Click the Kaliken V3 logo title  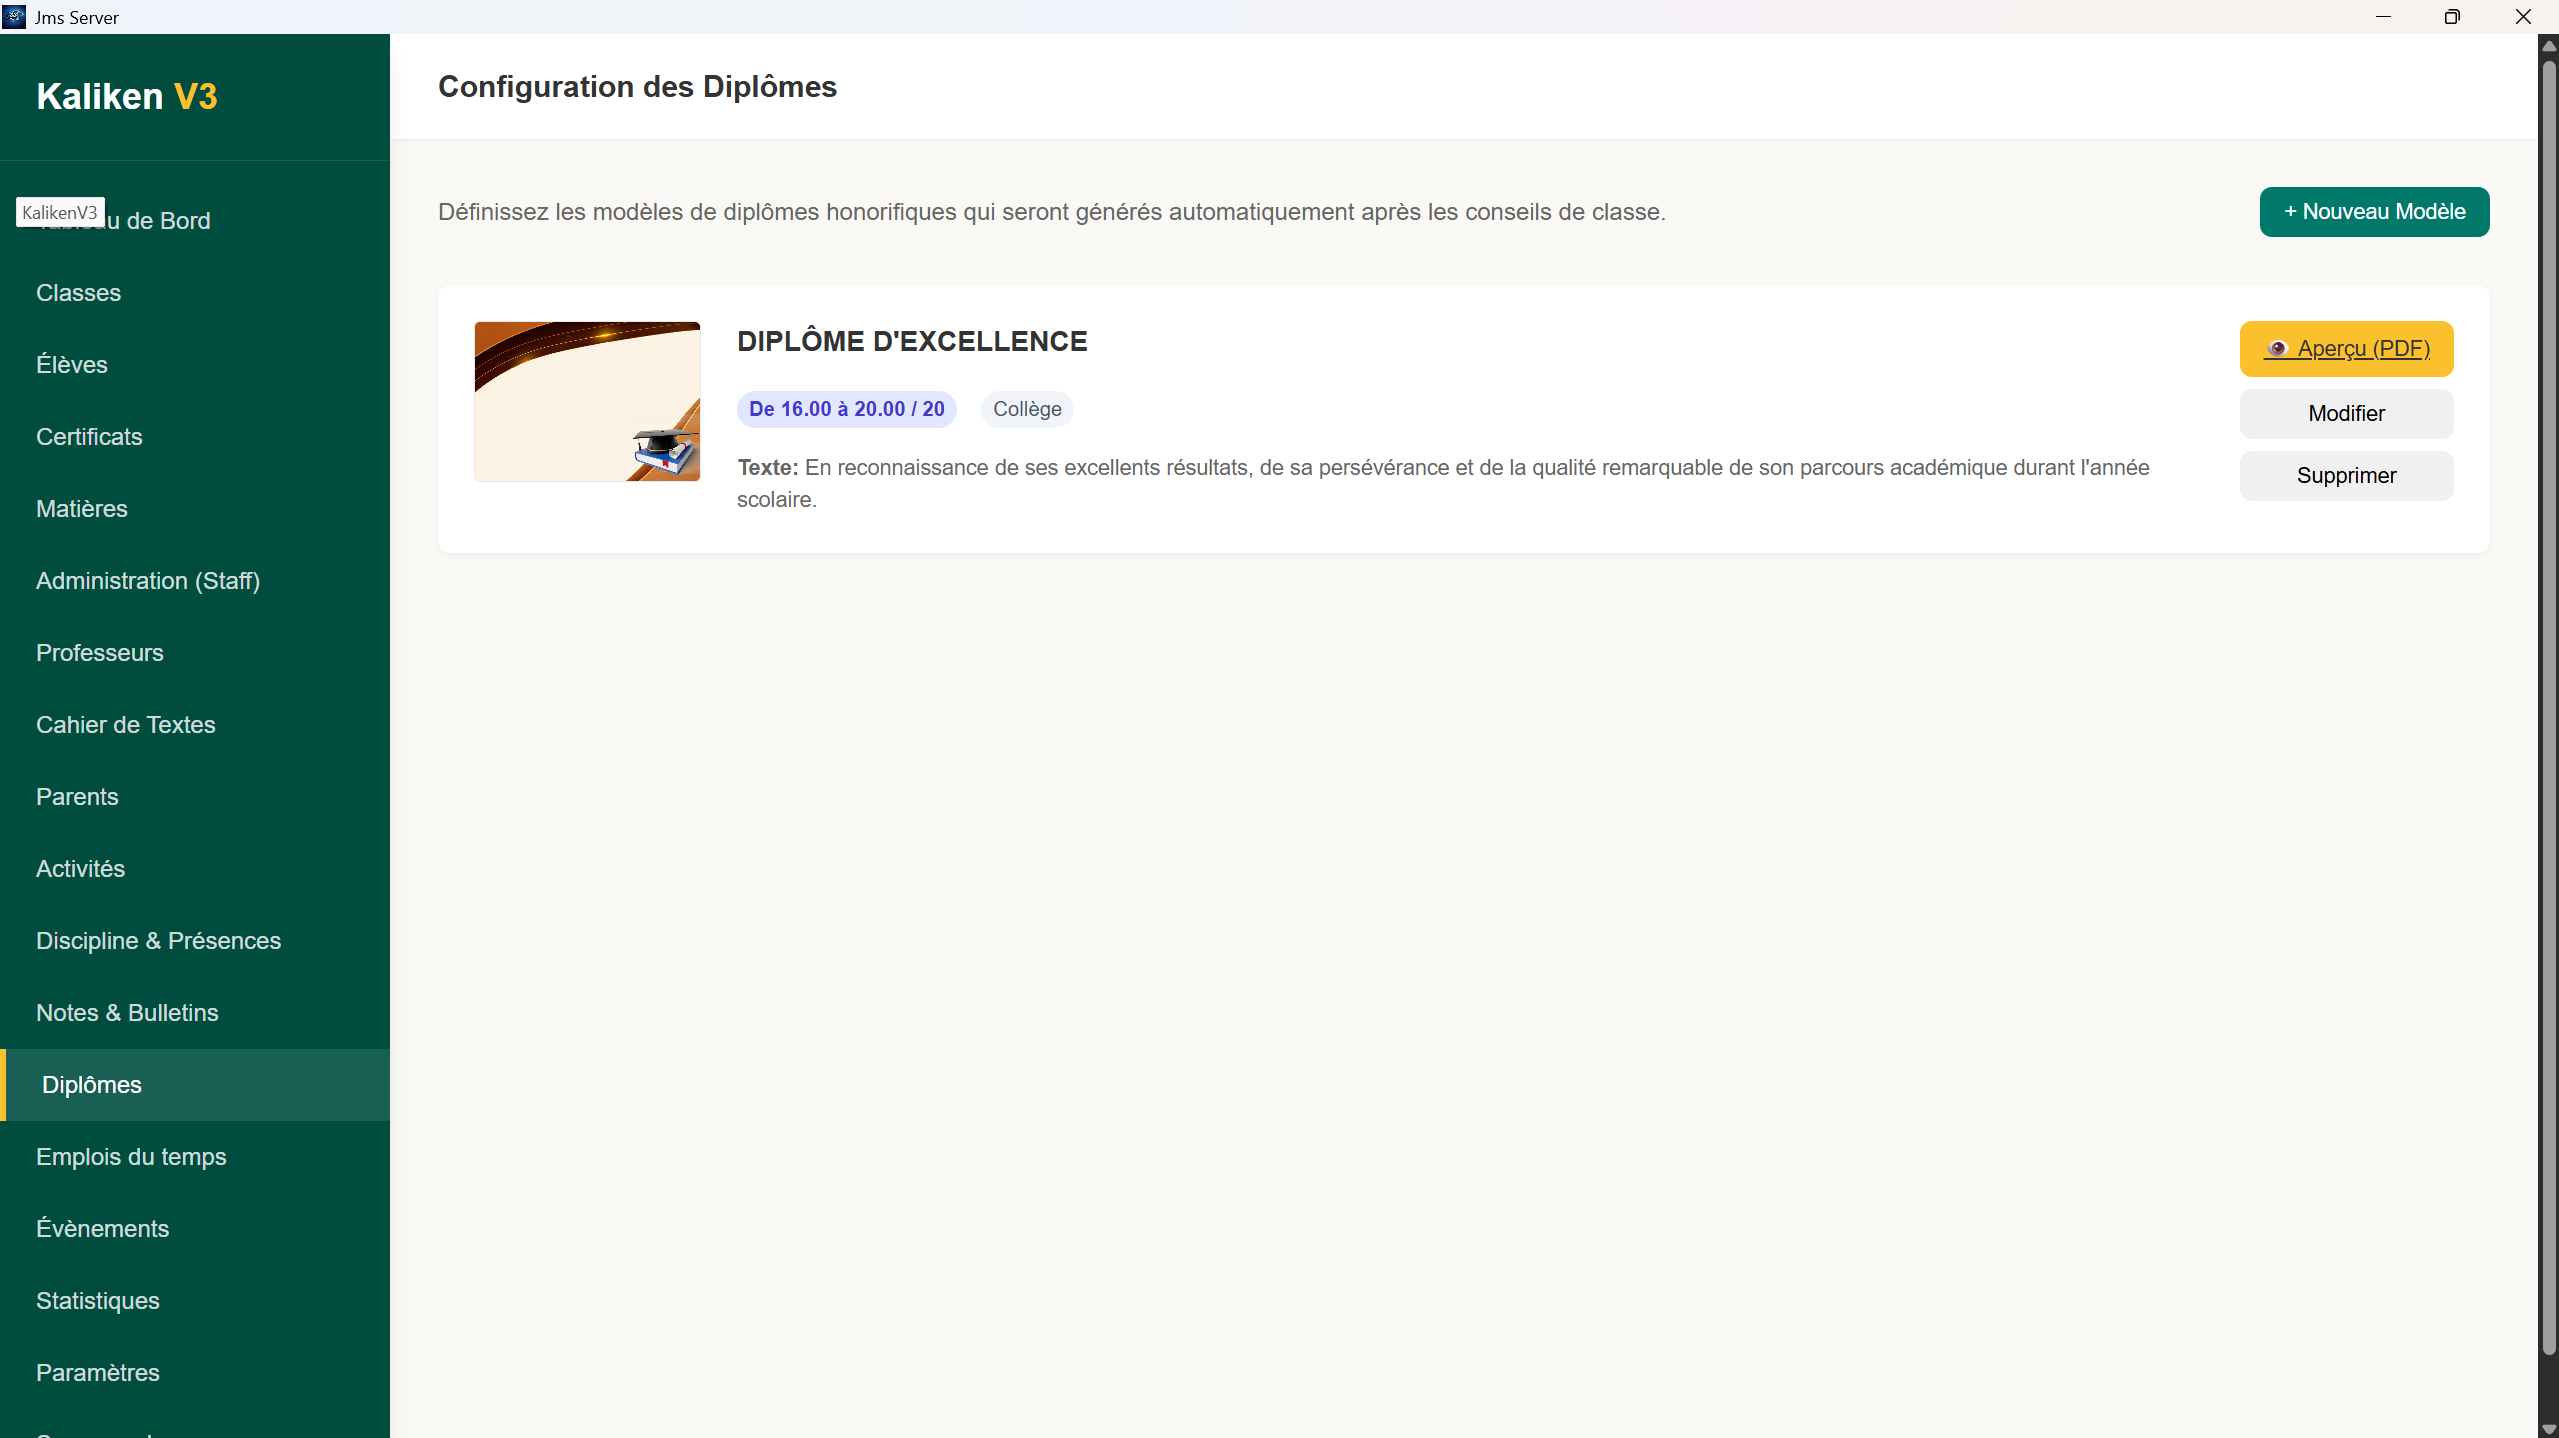127,96
